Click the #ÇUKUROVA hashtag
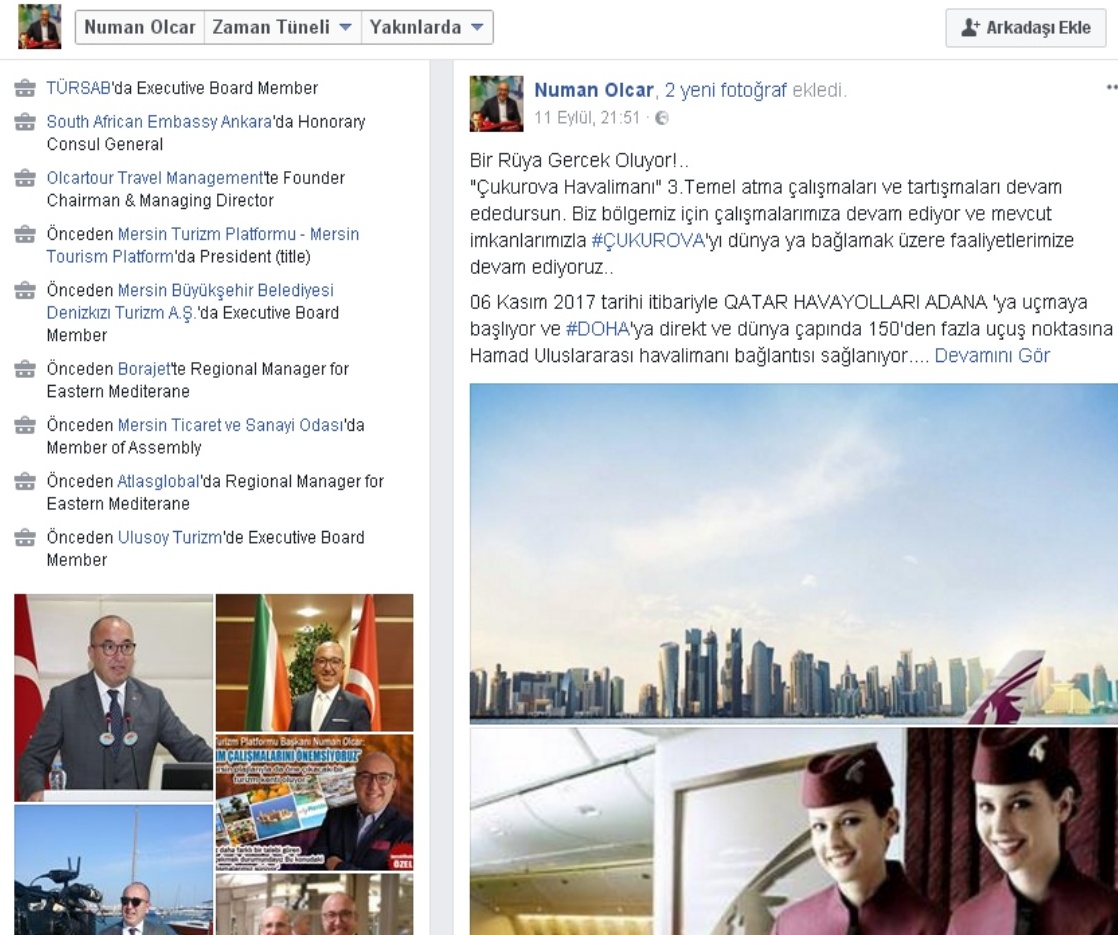Screen dimensions: 1118x935 pos(648,240)
